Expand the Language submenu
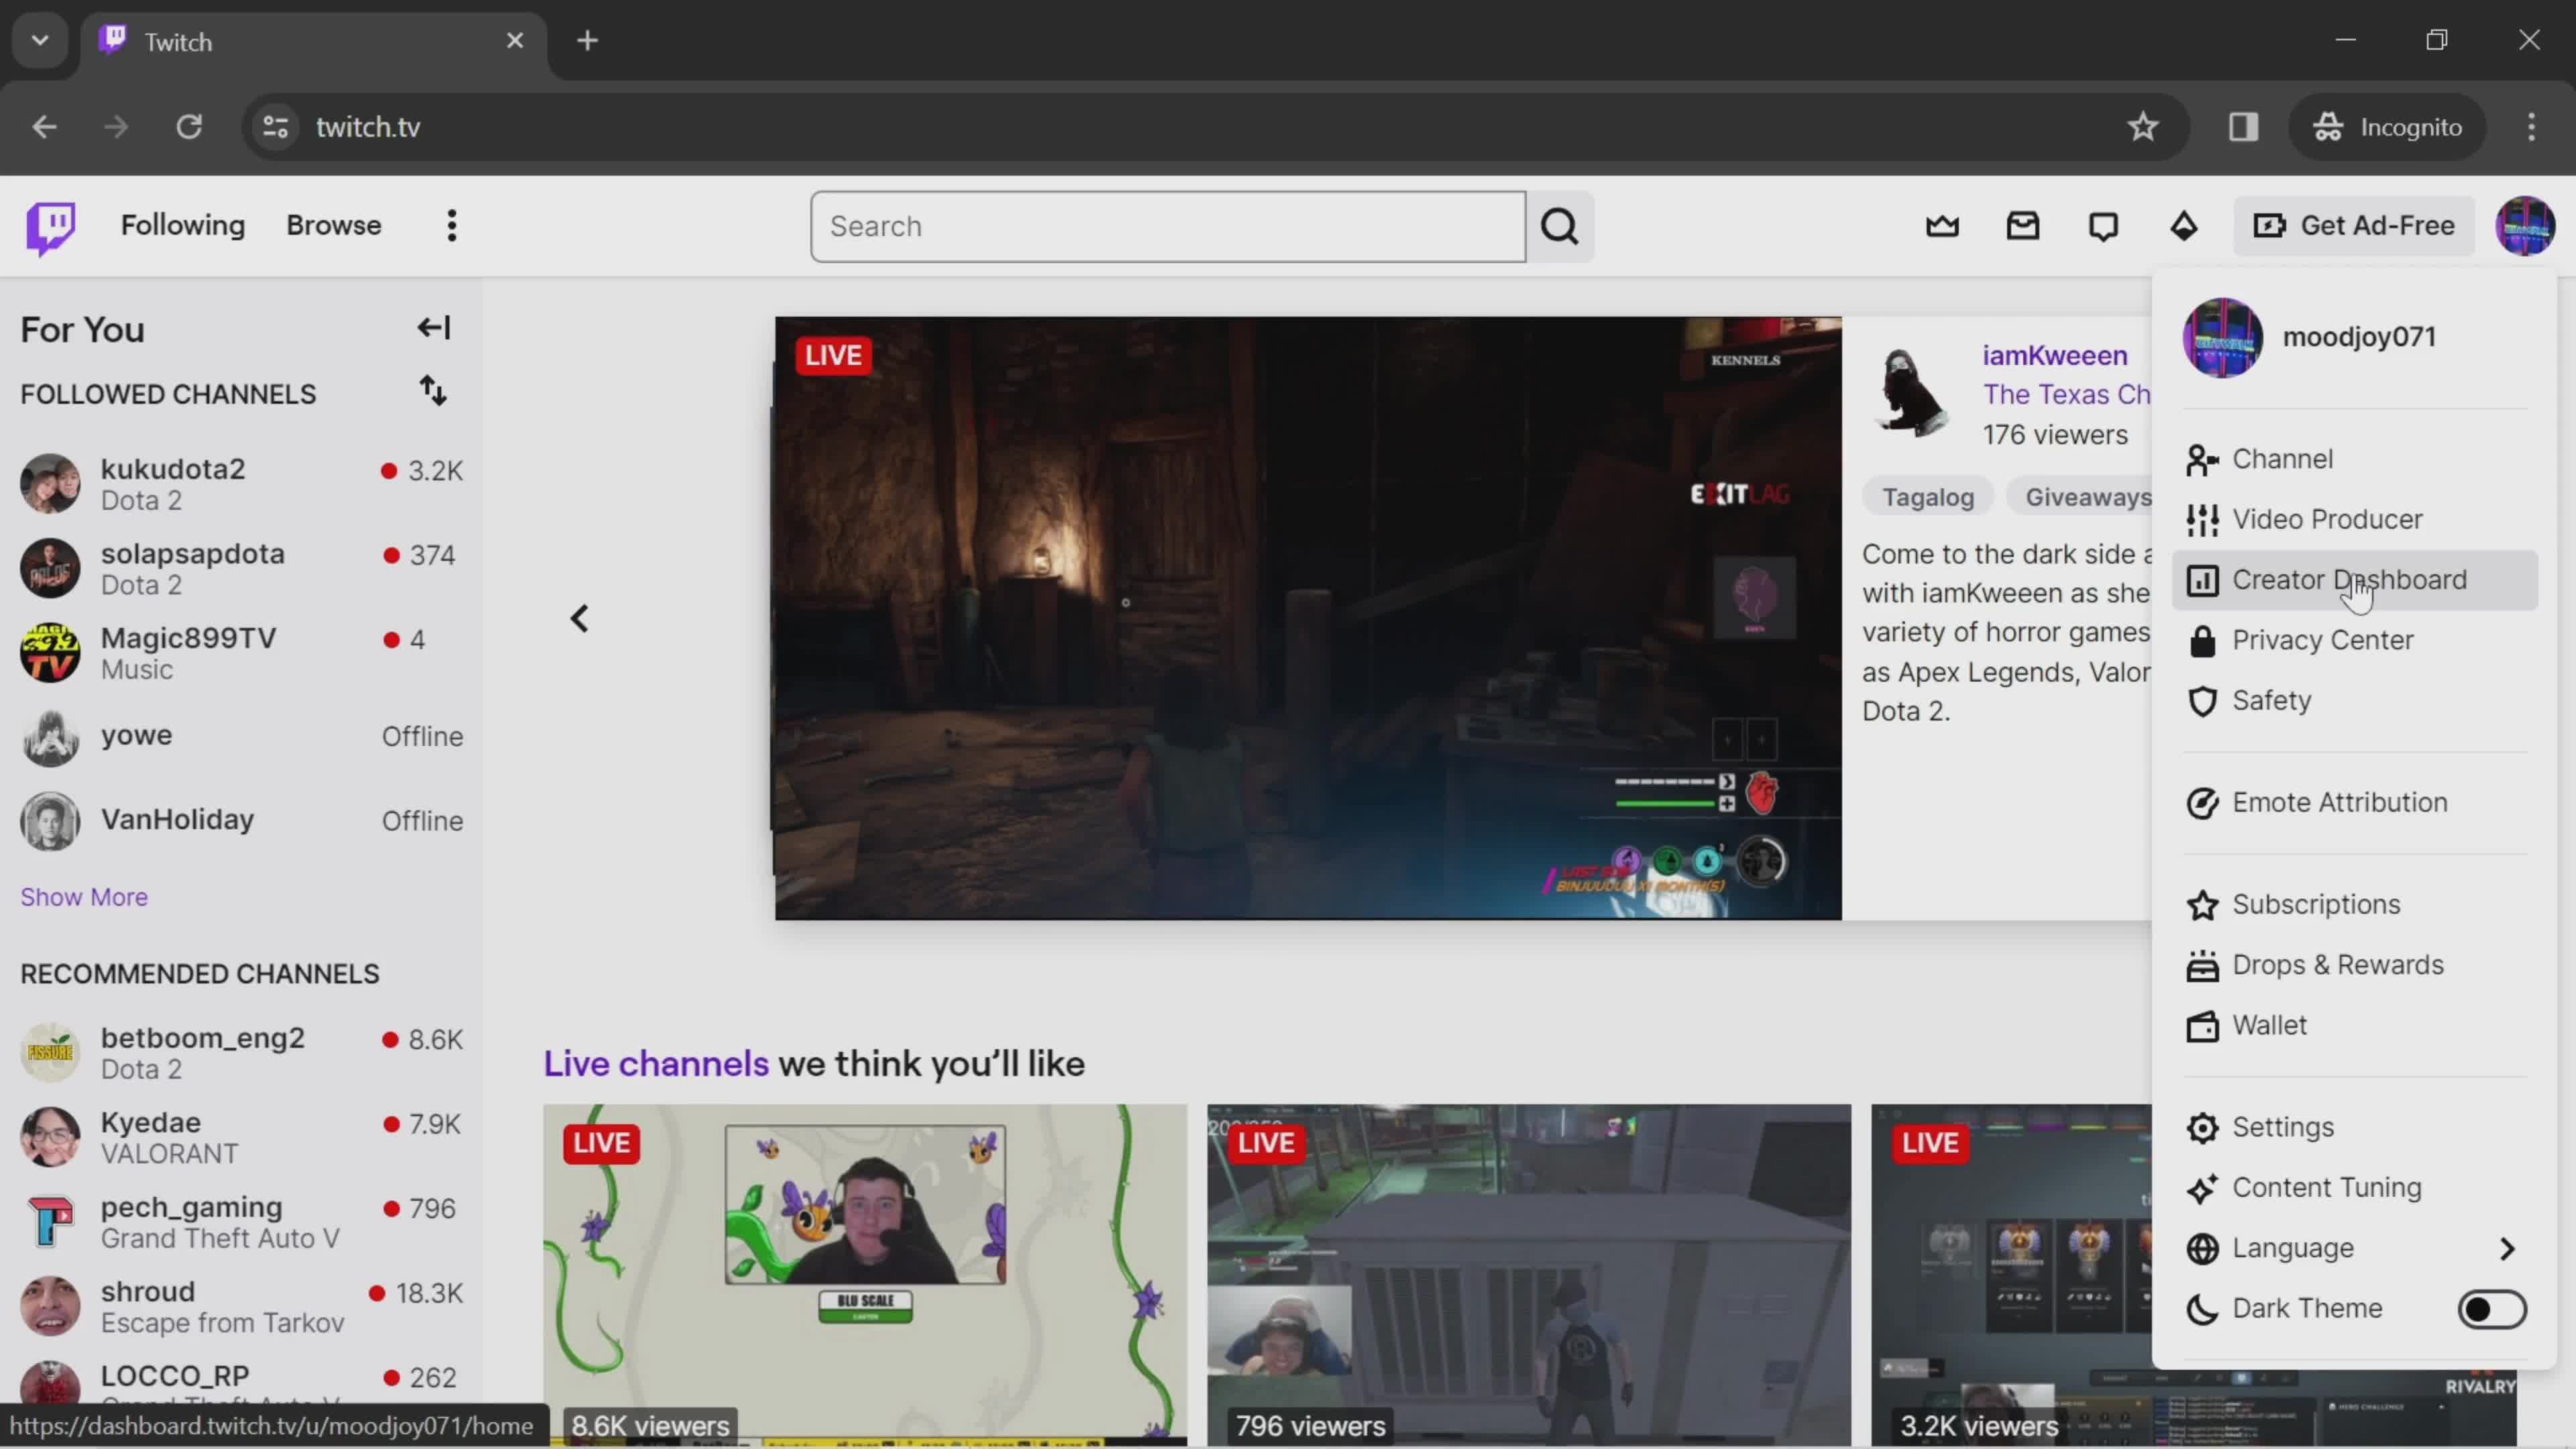Image resolution: width=2576 pixels, height=1449 pixels. coord(2355,1248)
